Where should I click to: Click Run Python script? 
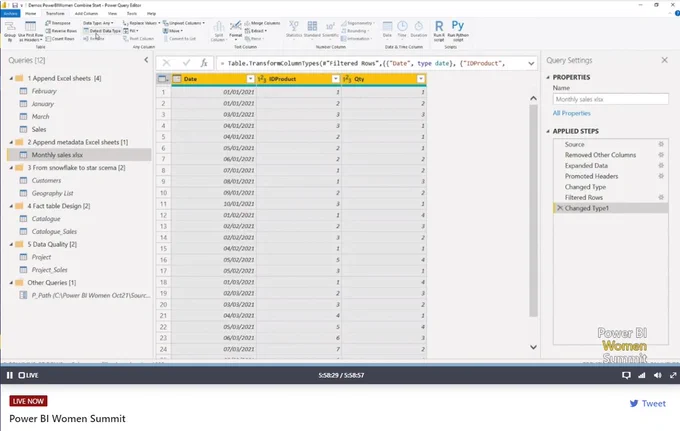click(x=458, y=31)
